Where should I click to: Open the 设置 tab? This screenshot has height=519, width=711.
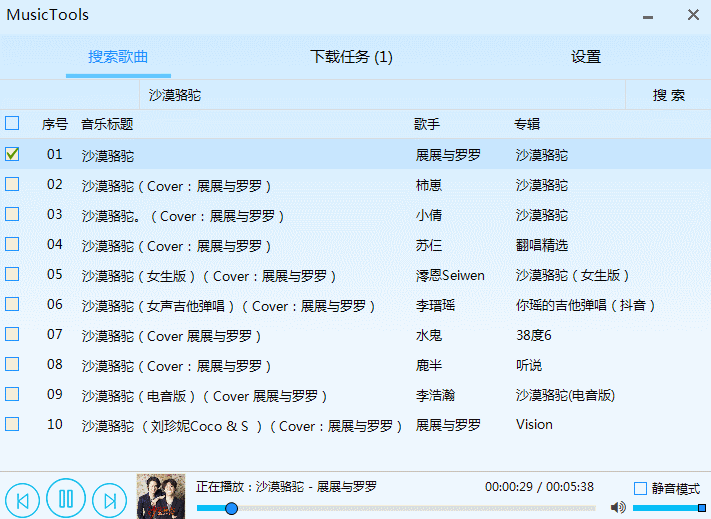(x=586, y=57)
